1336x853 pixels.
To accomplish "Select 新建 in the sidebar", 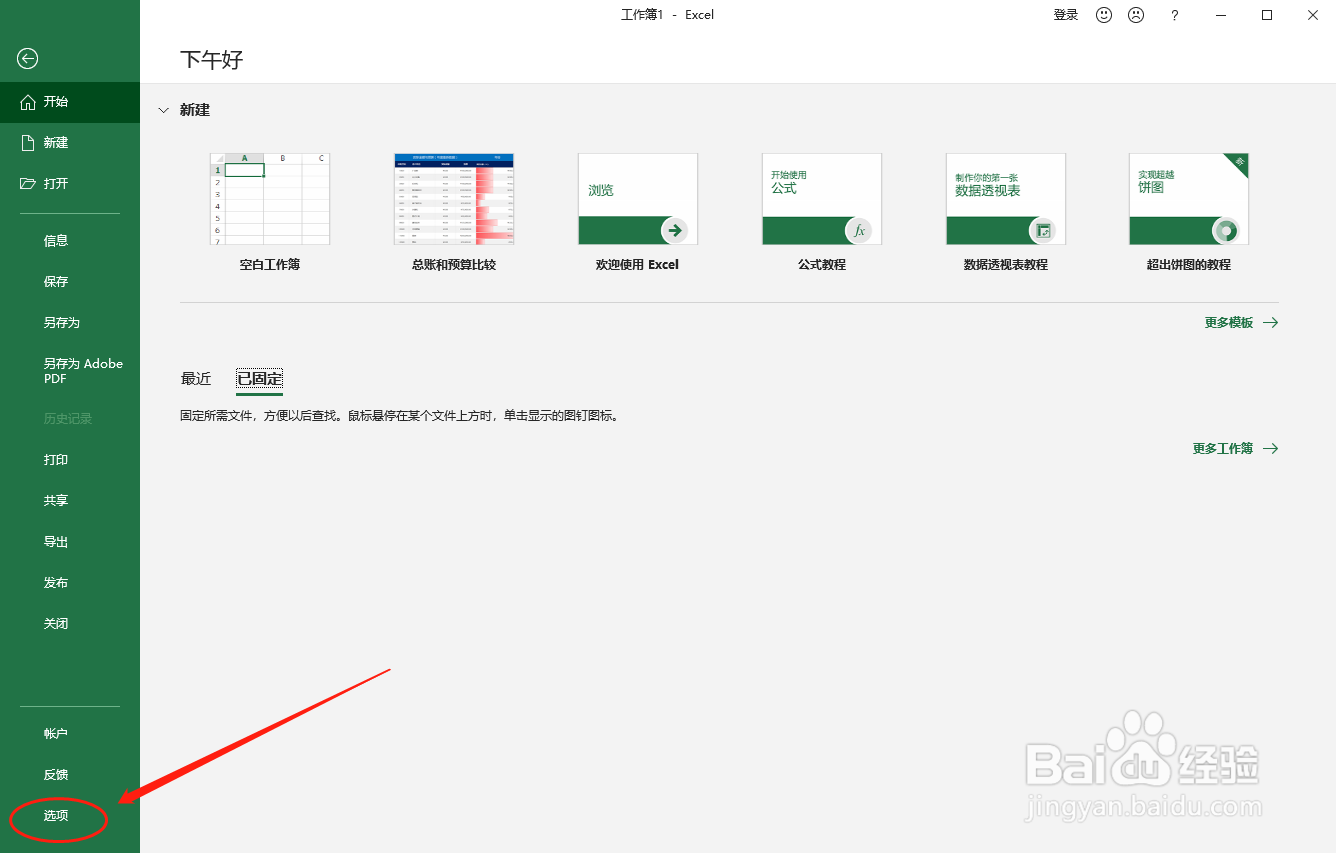I will [70, 143].
